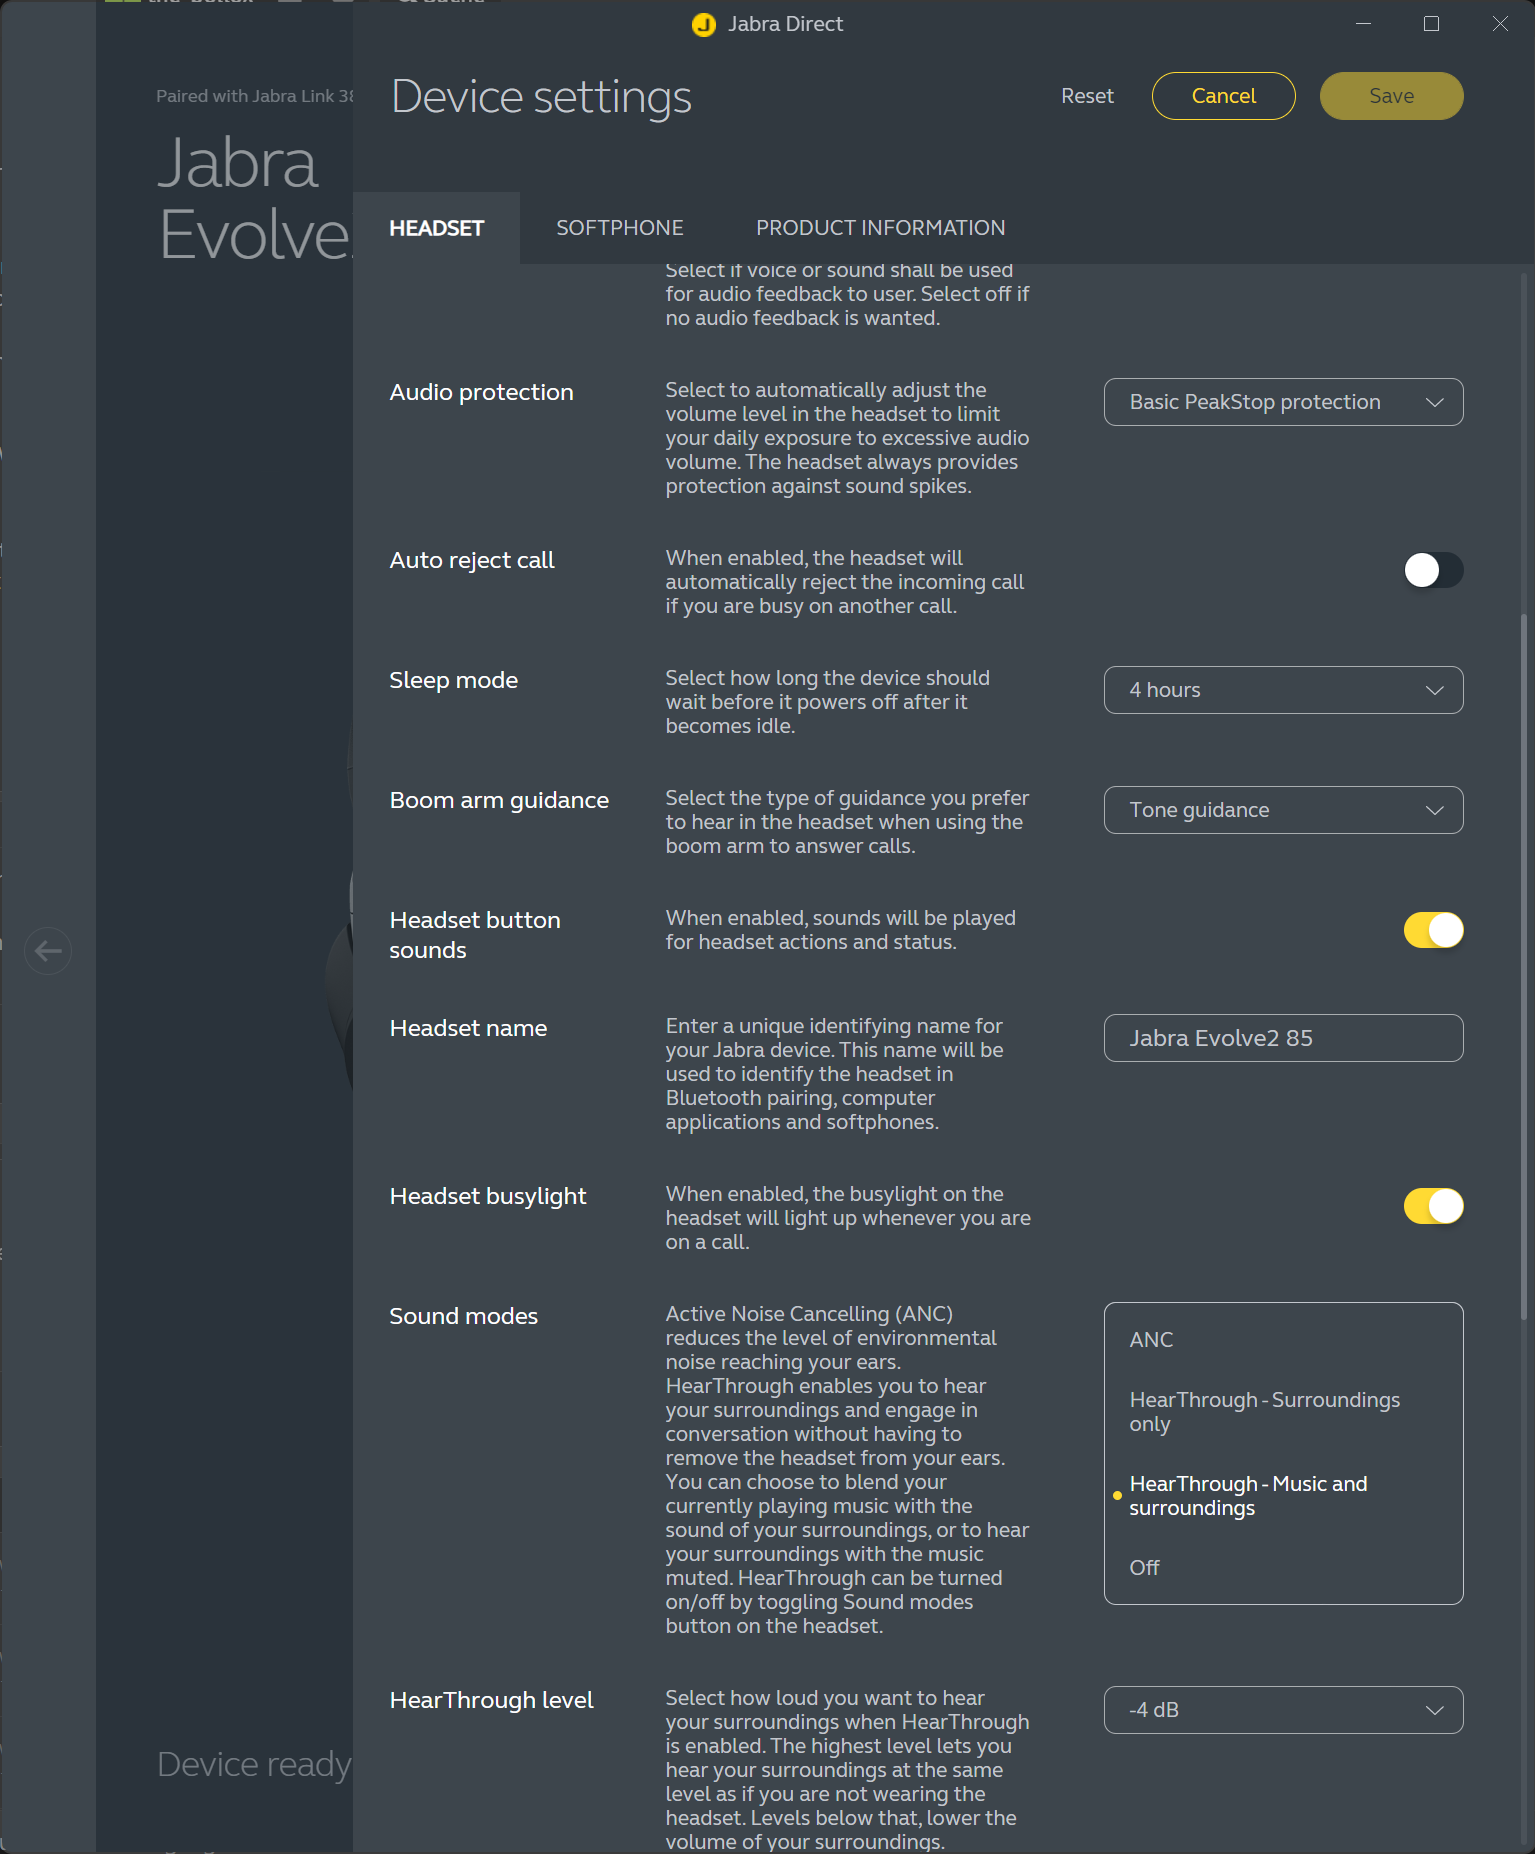The image size is (1535, 1854).
Task: Click the HearThrough level label
Action: click(491, 1700)
